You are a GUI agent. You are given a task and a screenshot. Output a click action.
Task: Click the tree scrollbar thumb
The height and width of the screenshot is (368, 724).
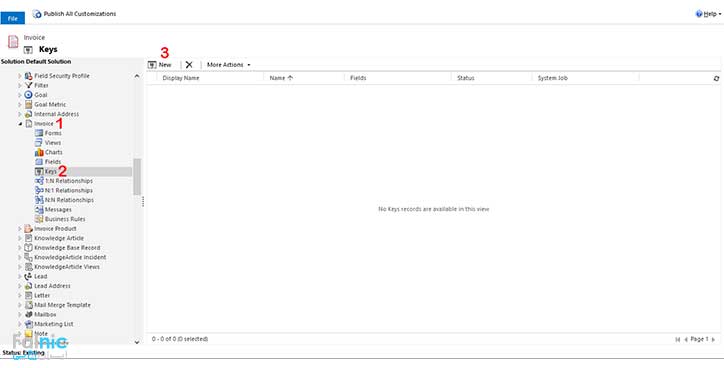137,177
